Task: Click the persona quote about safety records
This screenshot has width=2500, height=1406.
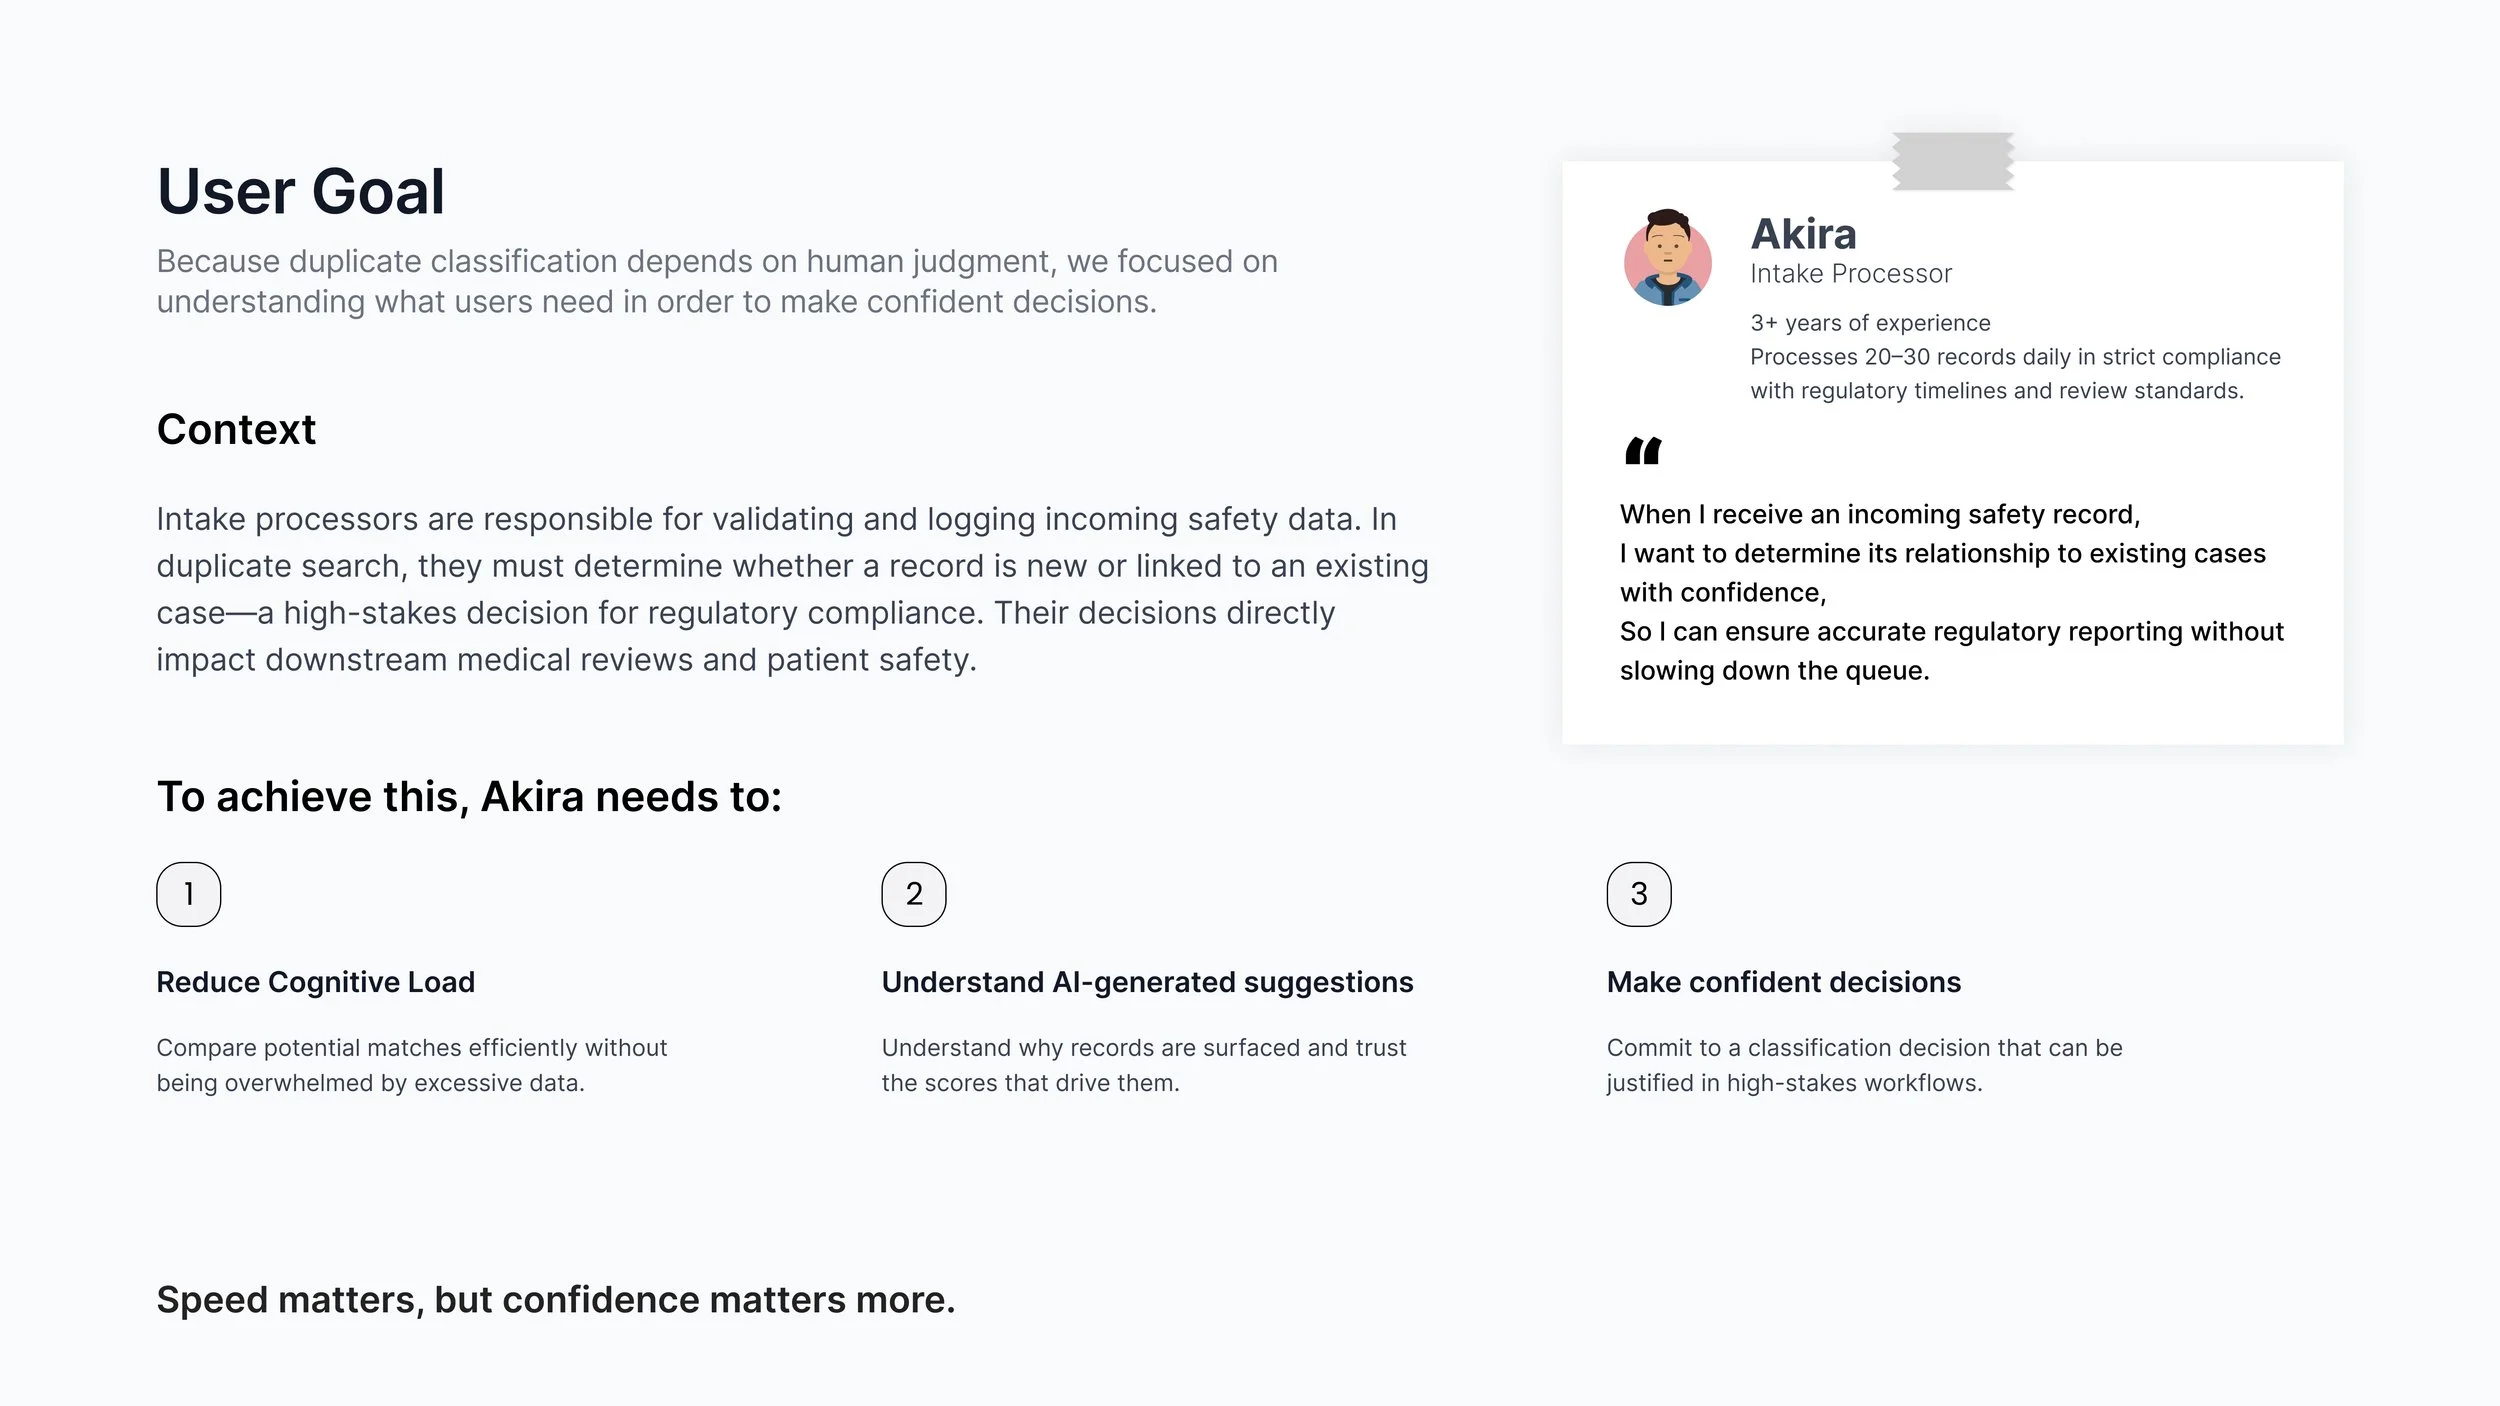Action: coord(1952,592)
